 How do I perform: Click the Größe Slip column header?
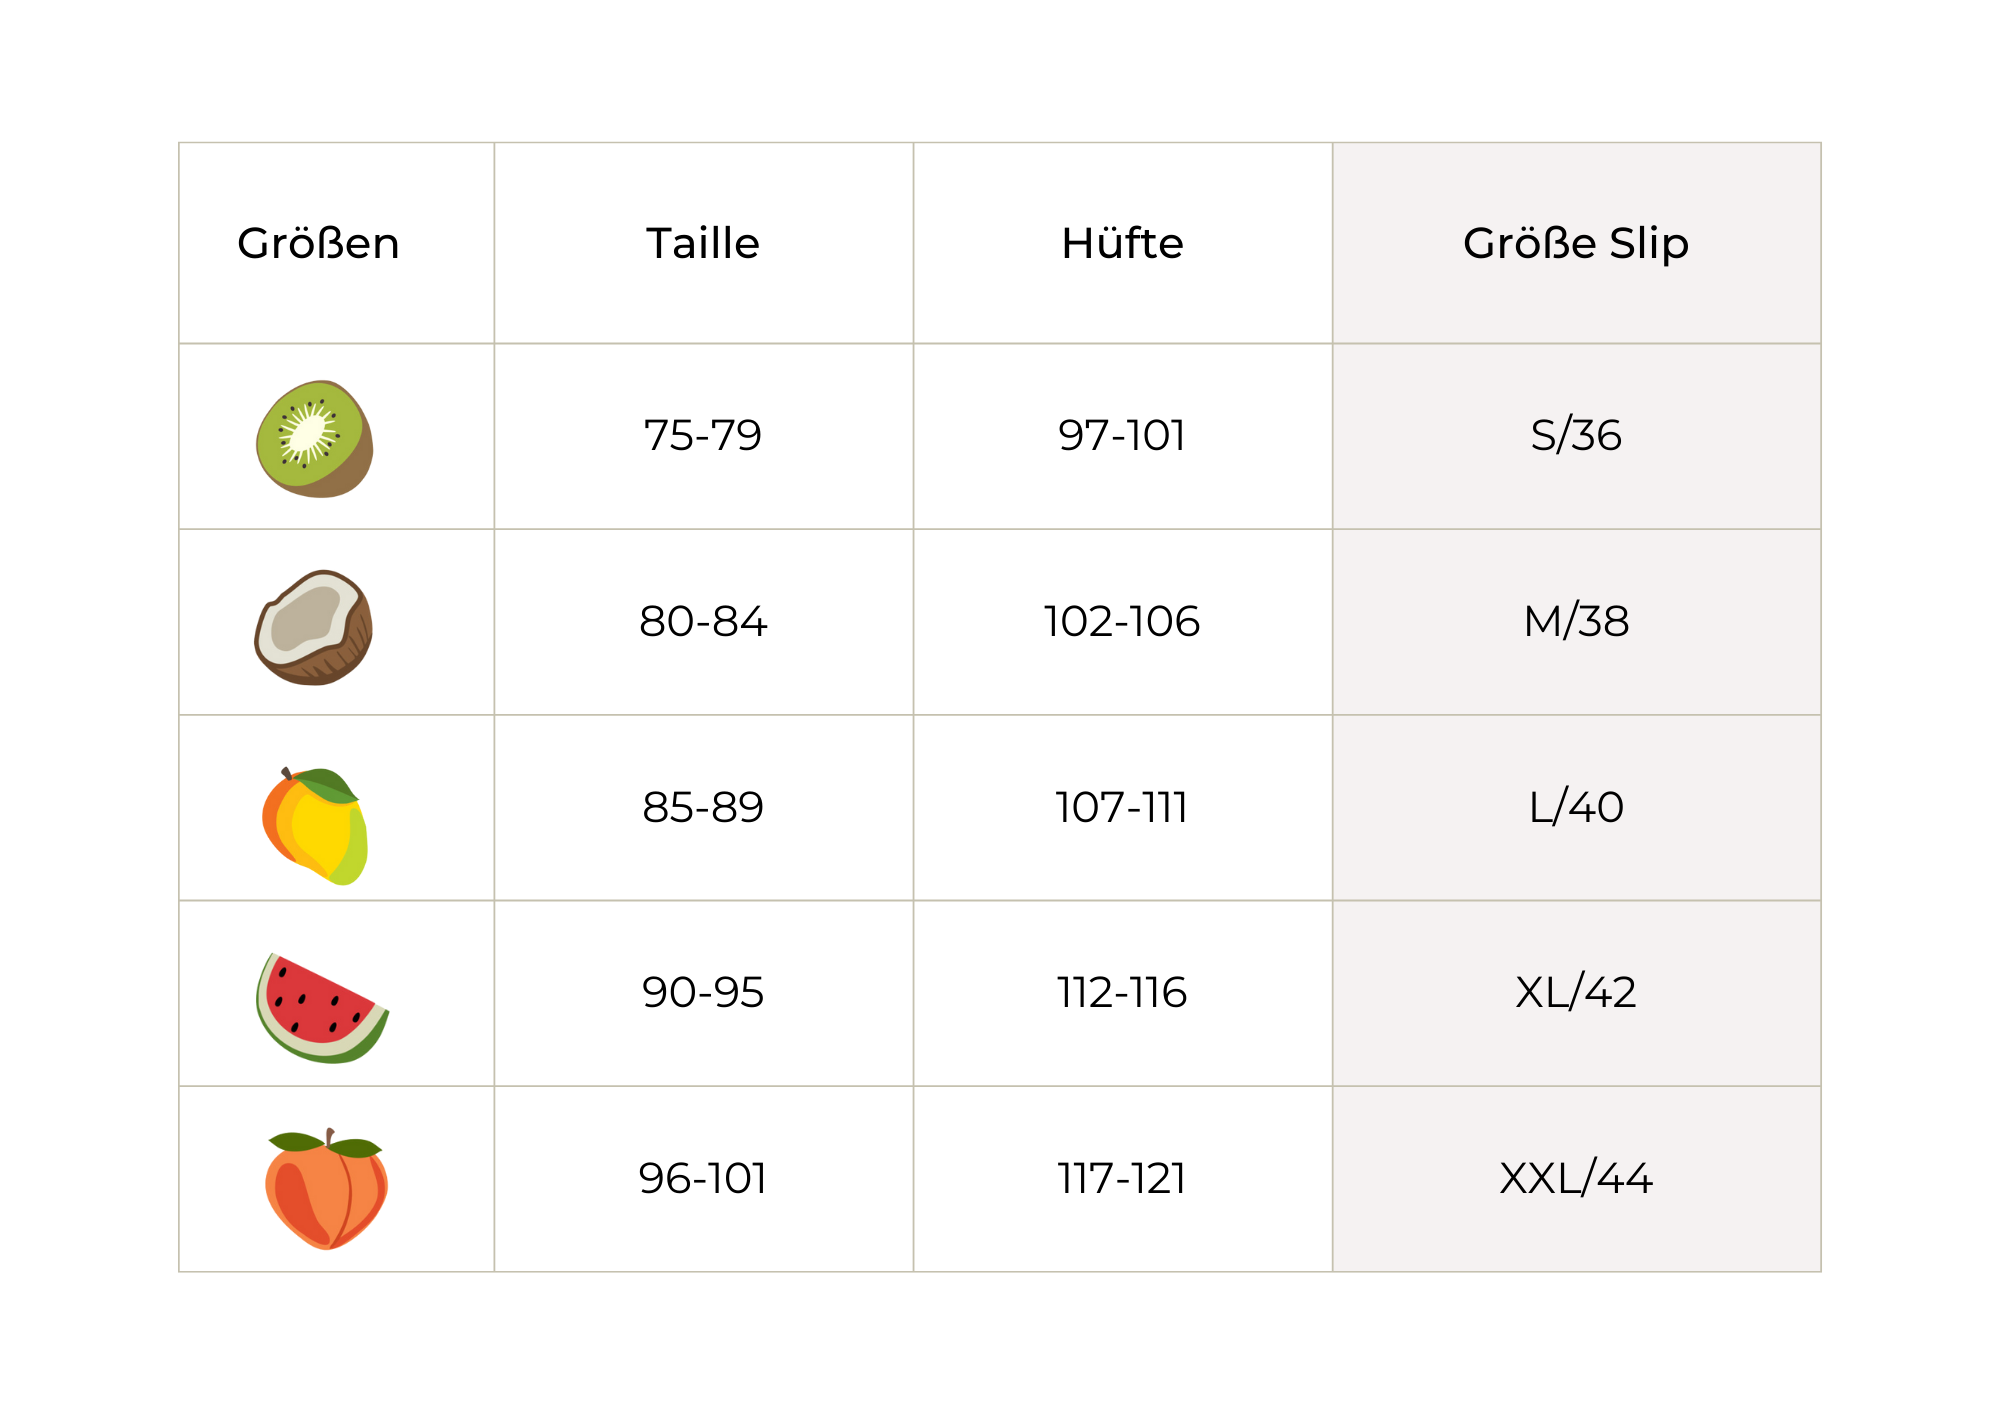1576,244
